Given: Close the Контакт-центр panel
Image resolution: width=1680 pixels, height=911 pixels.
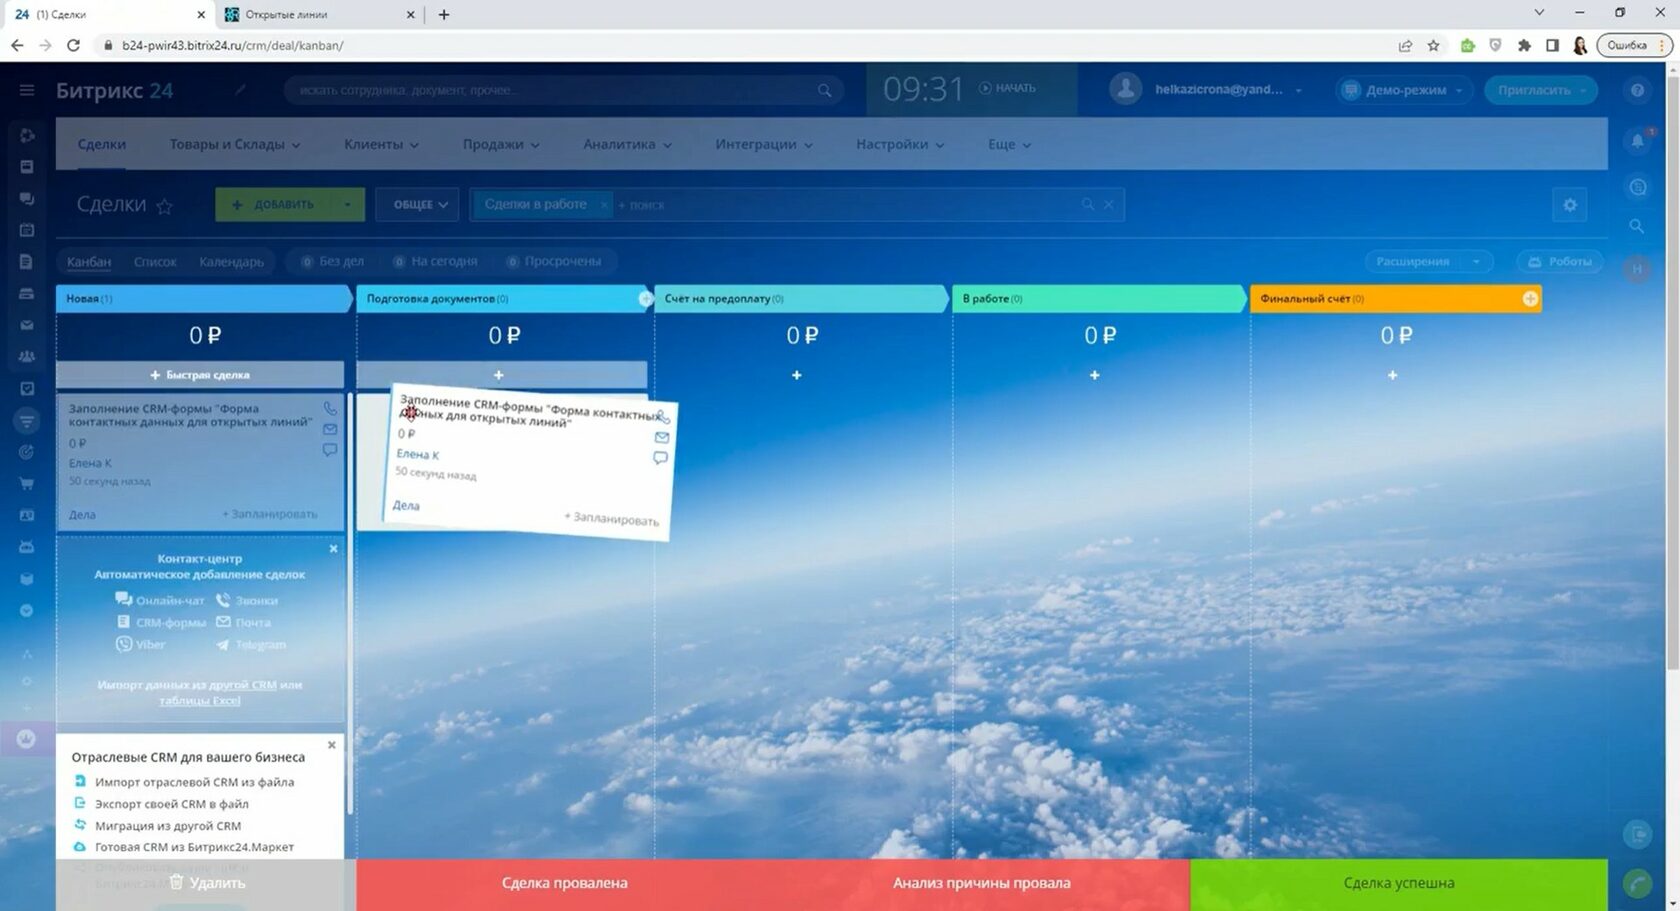Looking at the screenshot, I should pos(333,549).
